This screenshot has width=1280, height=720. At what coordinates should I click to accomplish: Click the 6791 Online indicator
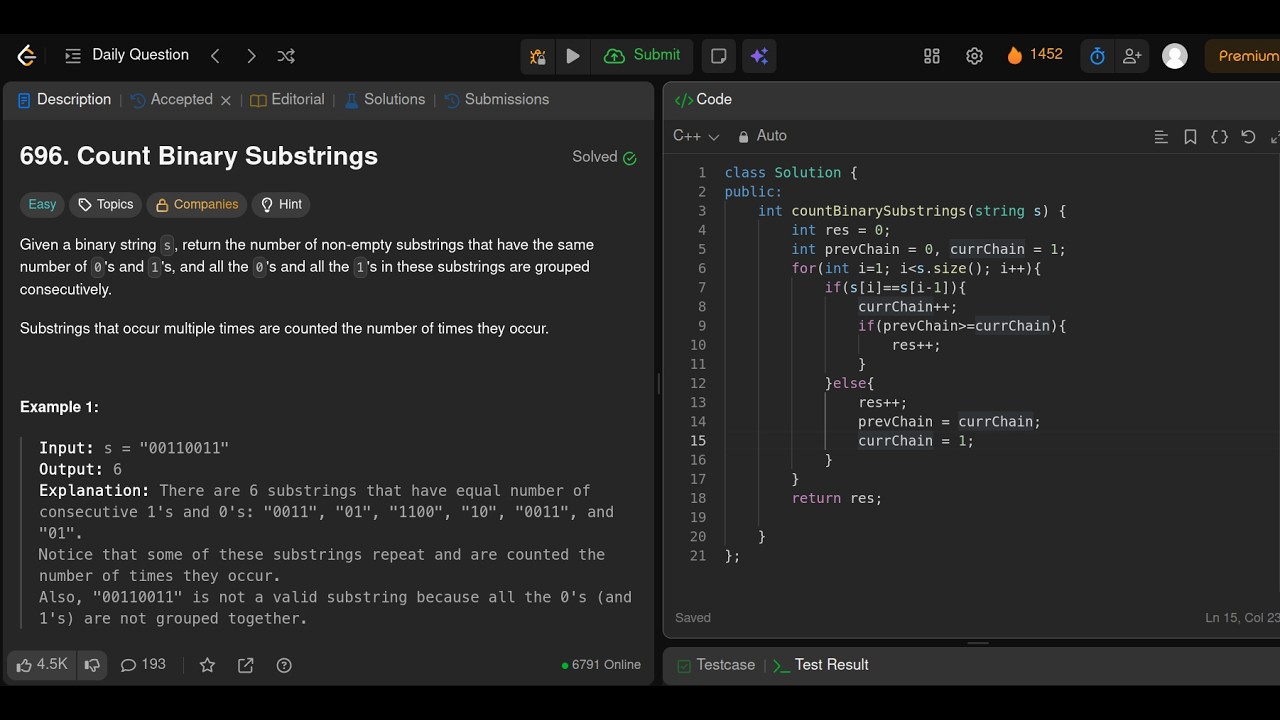[x=601, y=665]
